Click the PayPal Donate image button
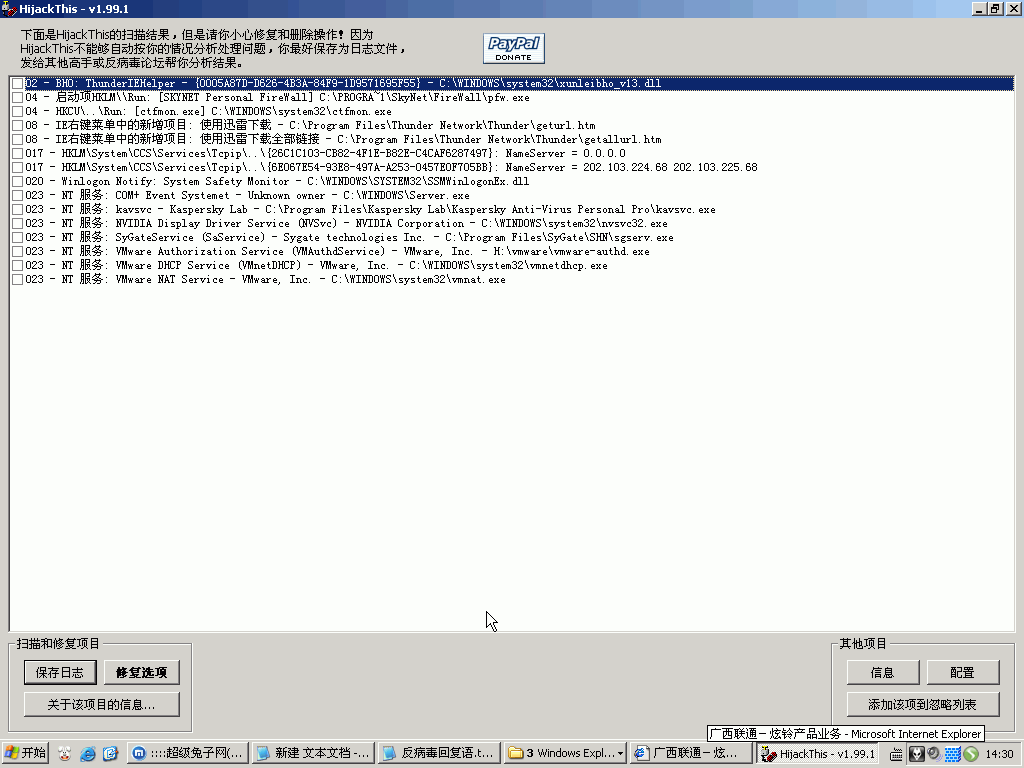Image resolution: width=1024 pixels, height=768 pixels. (513, 48)
